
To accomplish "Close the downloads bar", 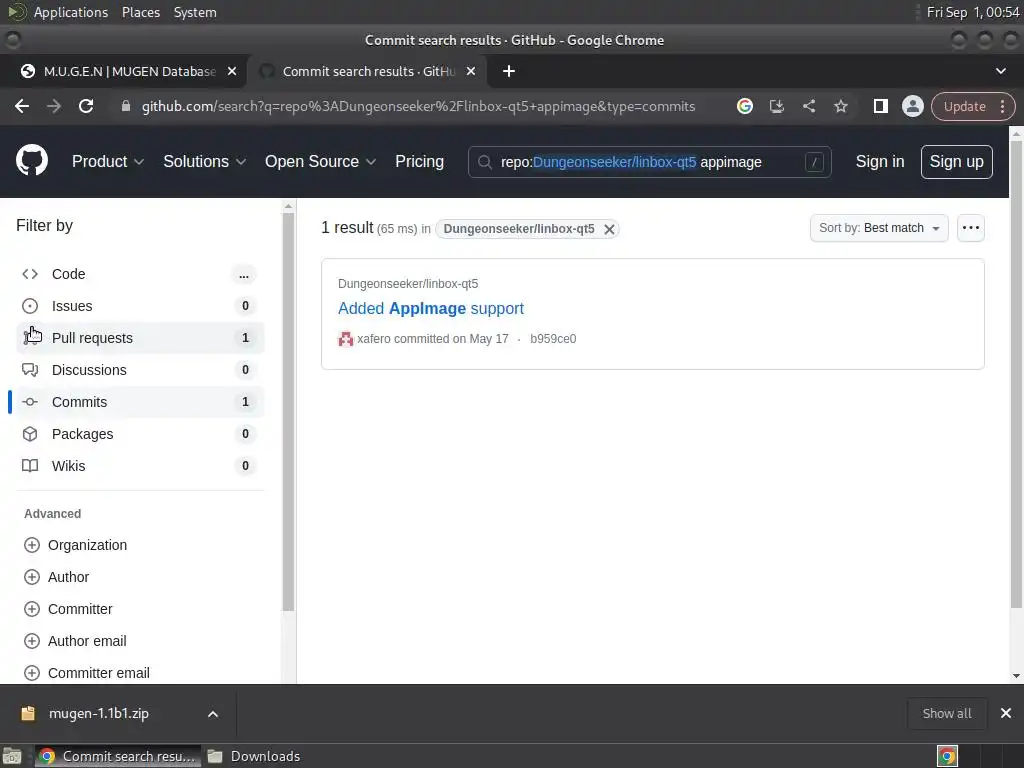I will (x=1006, y=713).
